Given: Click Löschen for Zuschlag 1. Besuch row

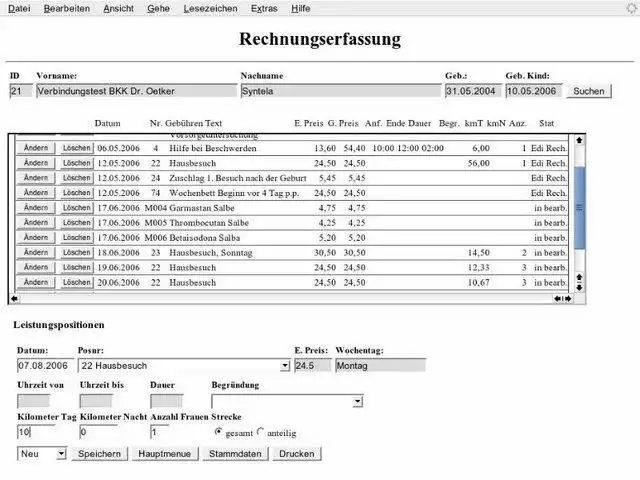Looking at the screenshot, I should pos(76,178).
